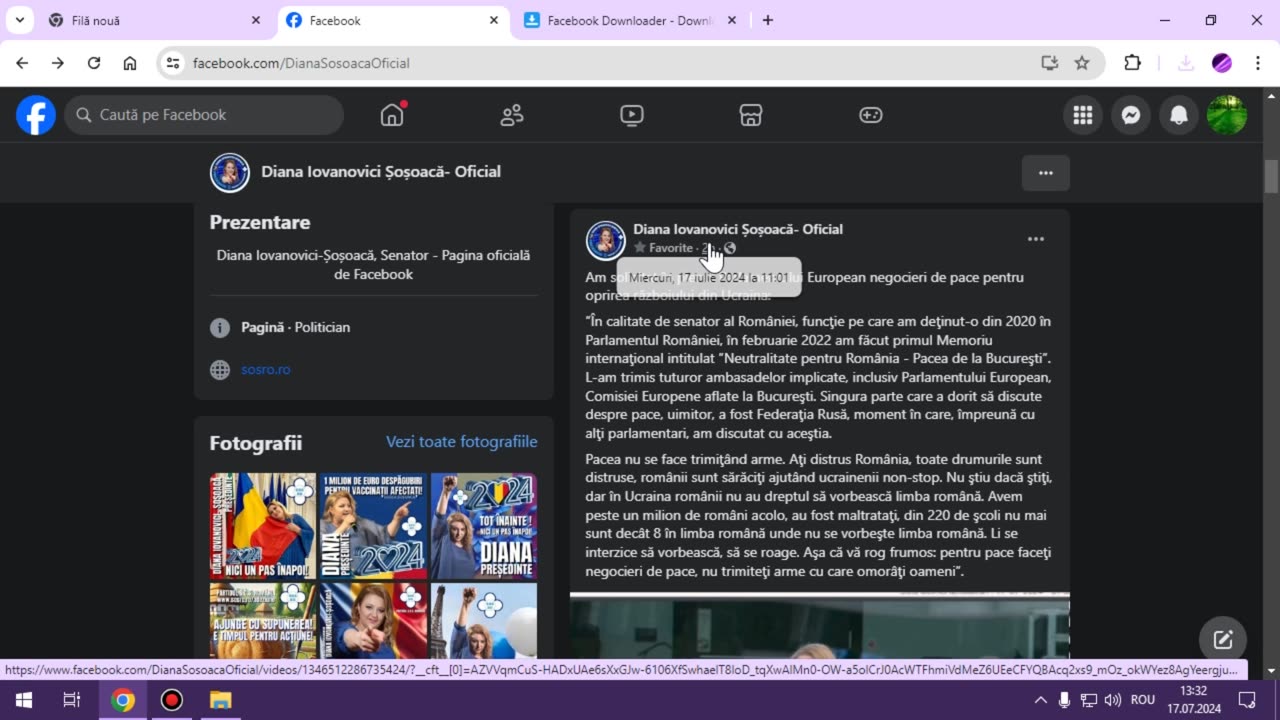Viewport: 1280px width, 720px height.
Task: Click the Facebook logo icon
Action: tap(35, 115)
